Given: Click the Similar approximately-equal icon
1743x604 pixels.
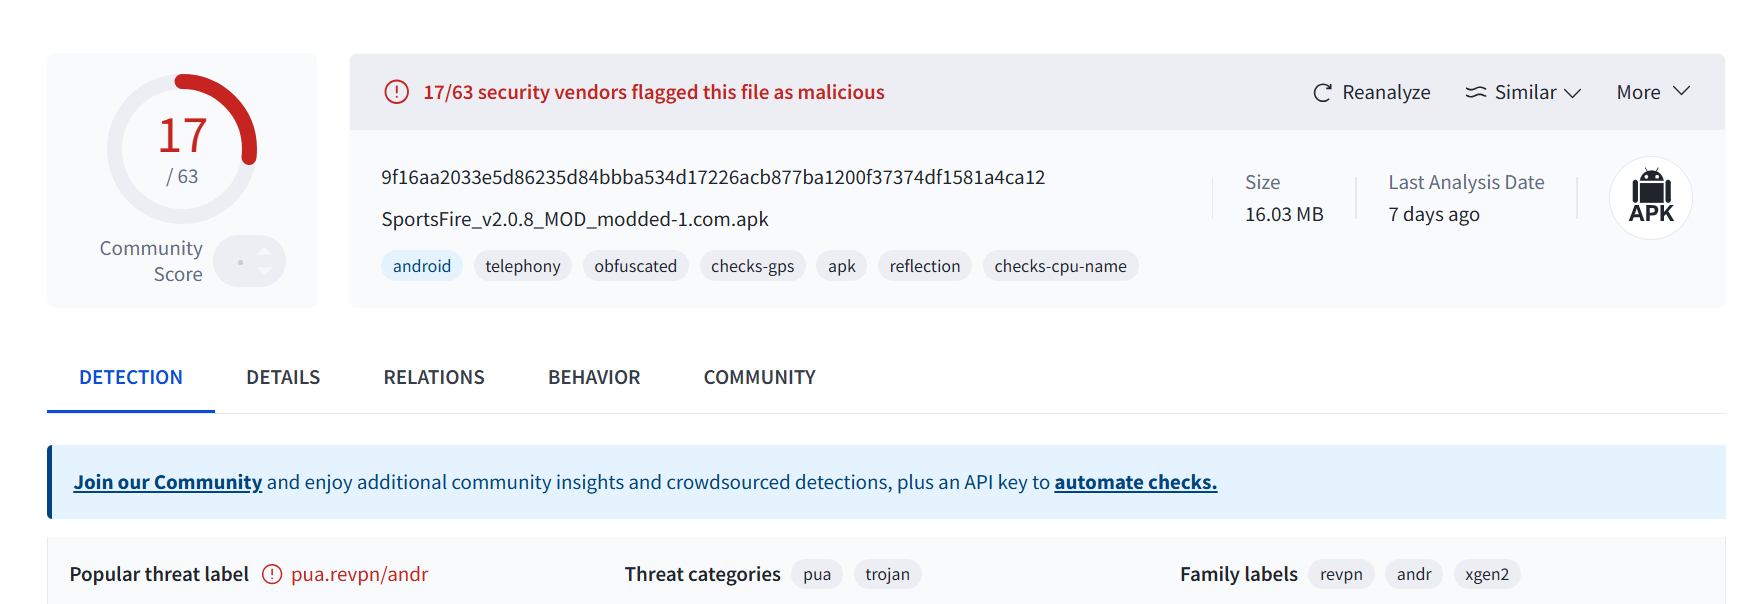Looking at the screenshot, I should pos(1476,92).
